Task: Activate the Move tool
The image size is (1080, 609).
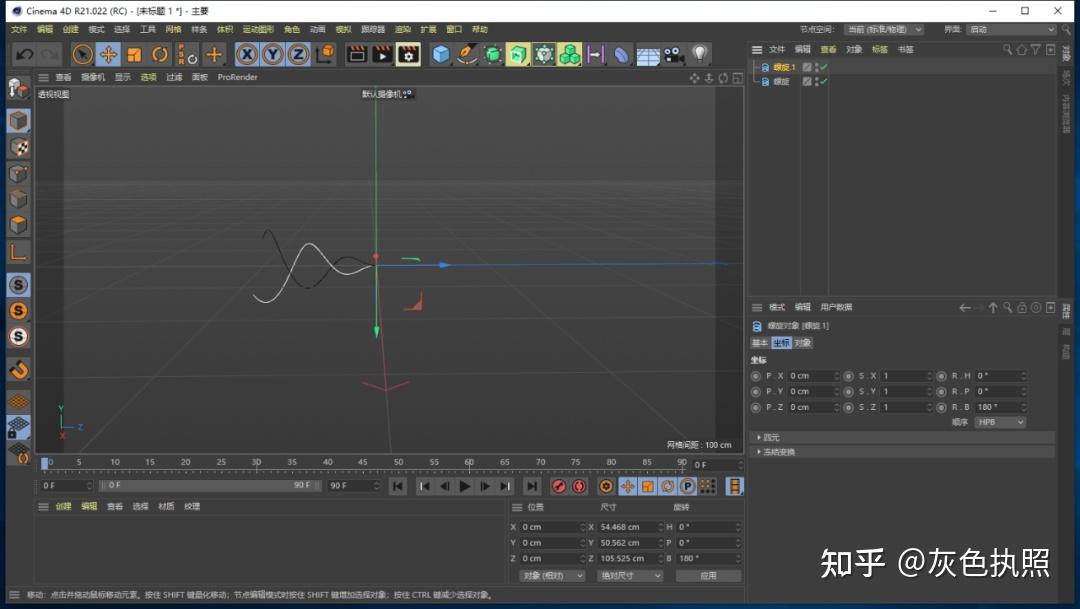Action: 108,54
